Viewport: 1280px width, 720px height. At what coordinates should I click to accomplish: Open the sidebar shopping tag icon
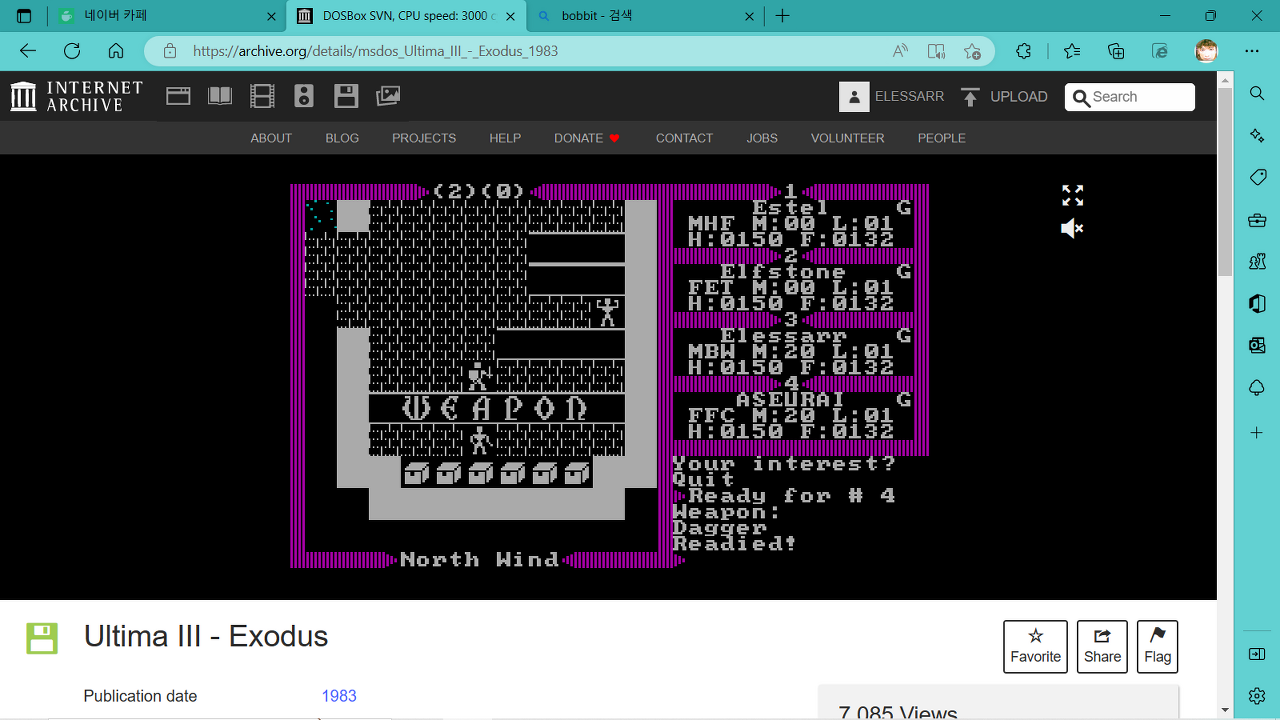click(1257, 177)
